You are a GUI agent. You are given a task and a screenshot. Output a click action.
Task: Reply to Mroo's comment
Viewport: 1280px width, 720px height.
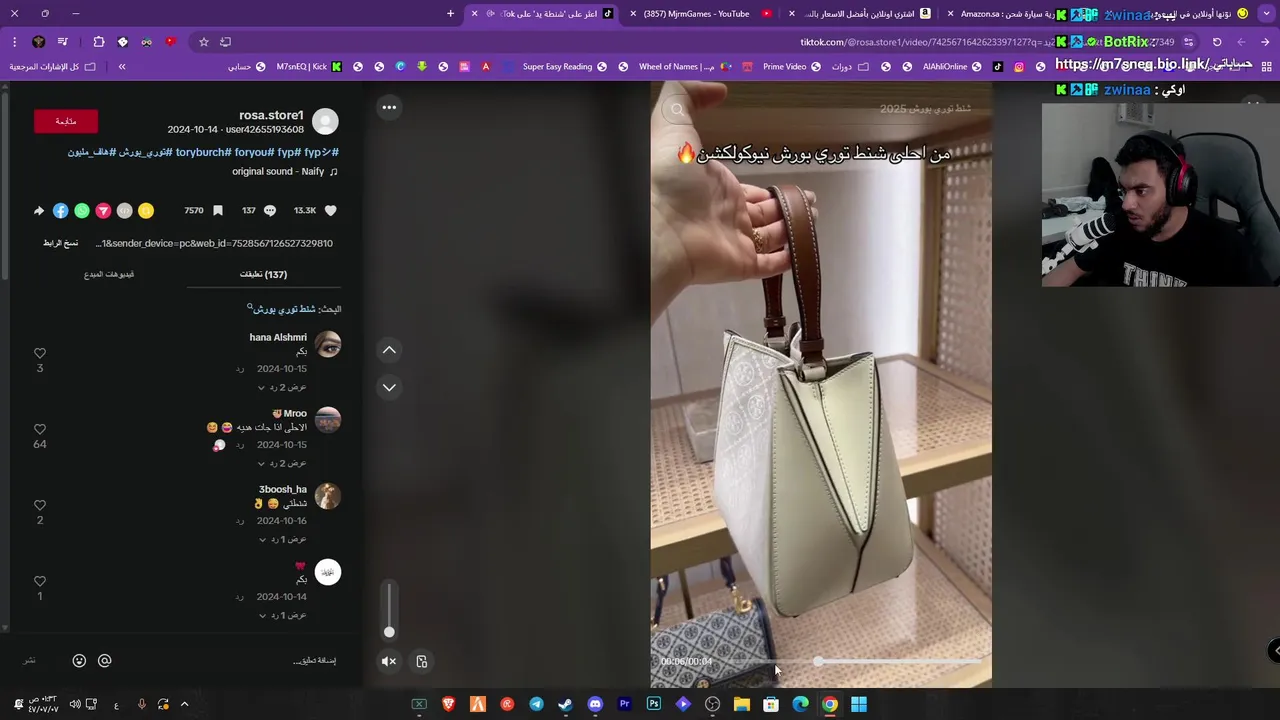point(240,445)
